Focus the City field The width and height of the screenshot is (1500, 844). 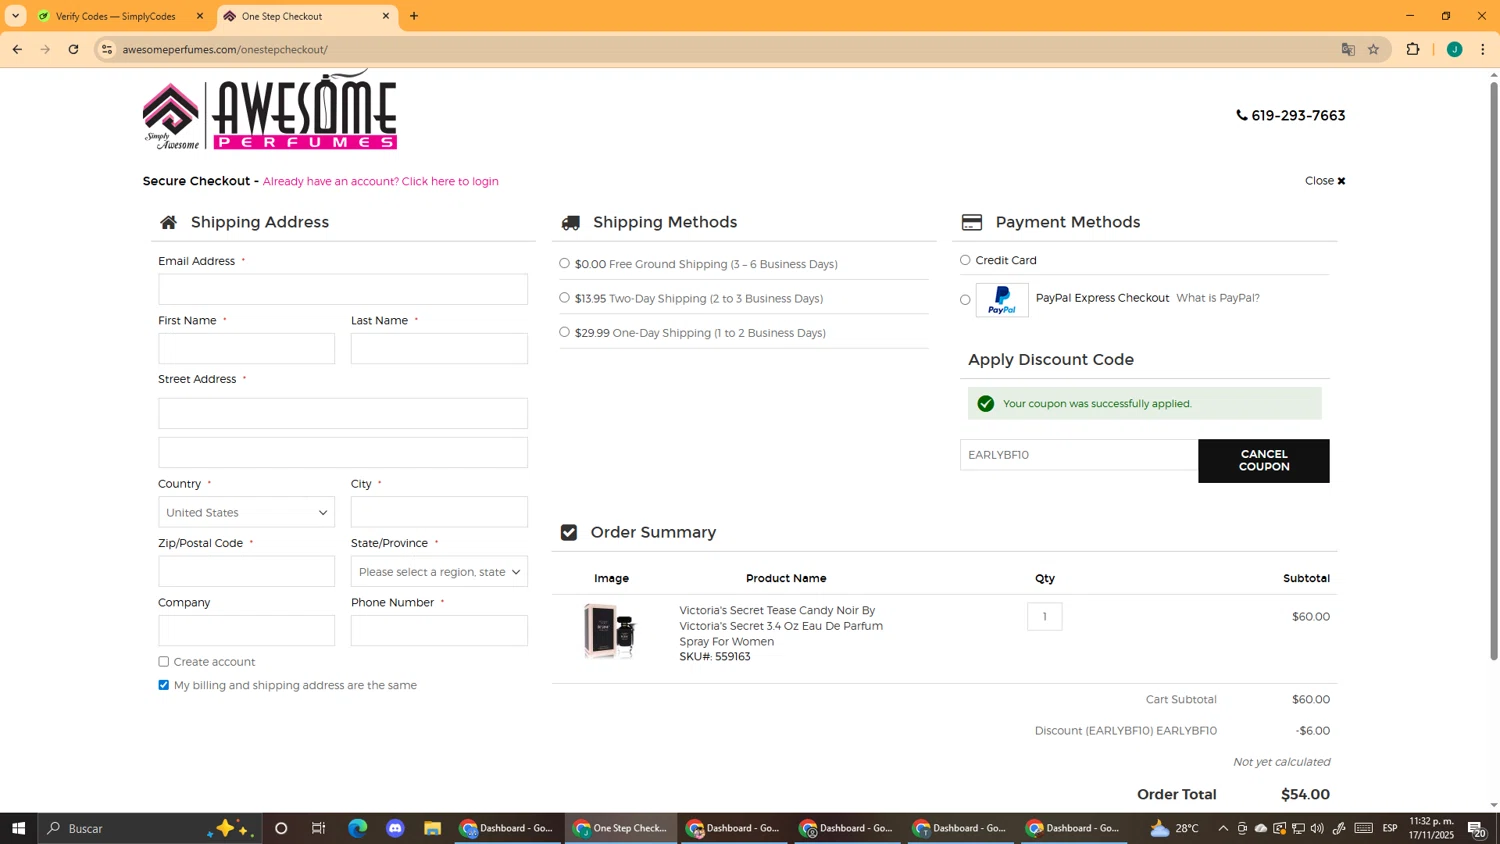point(439,512)
